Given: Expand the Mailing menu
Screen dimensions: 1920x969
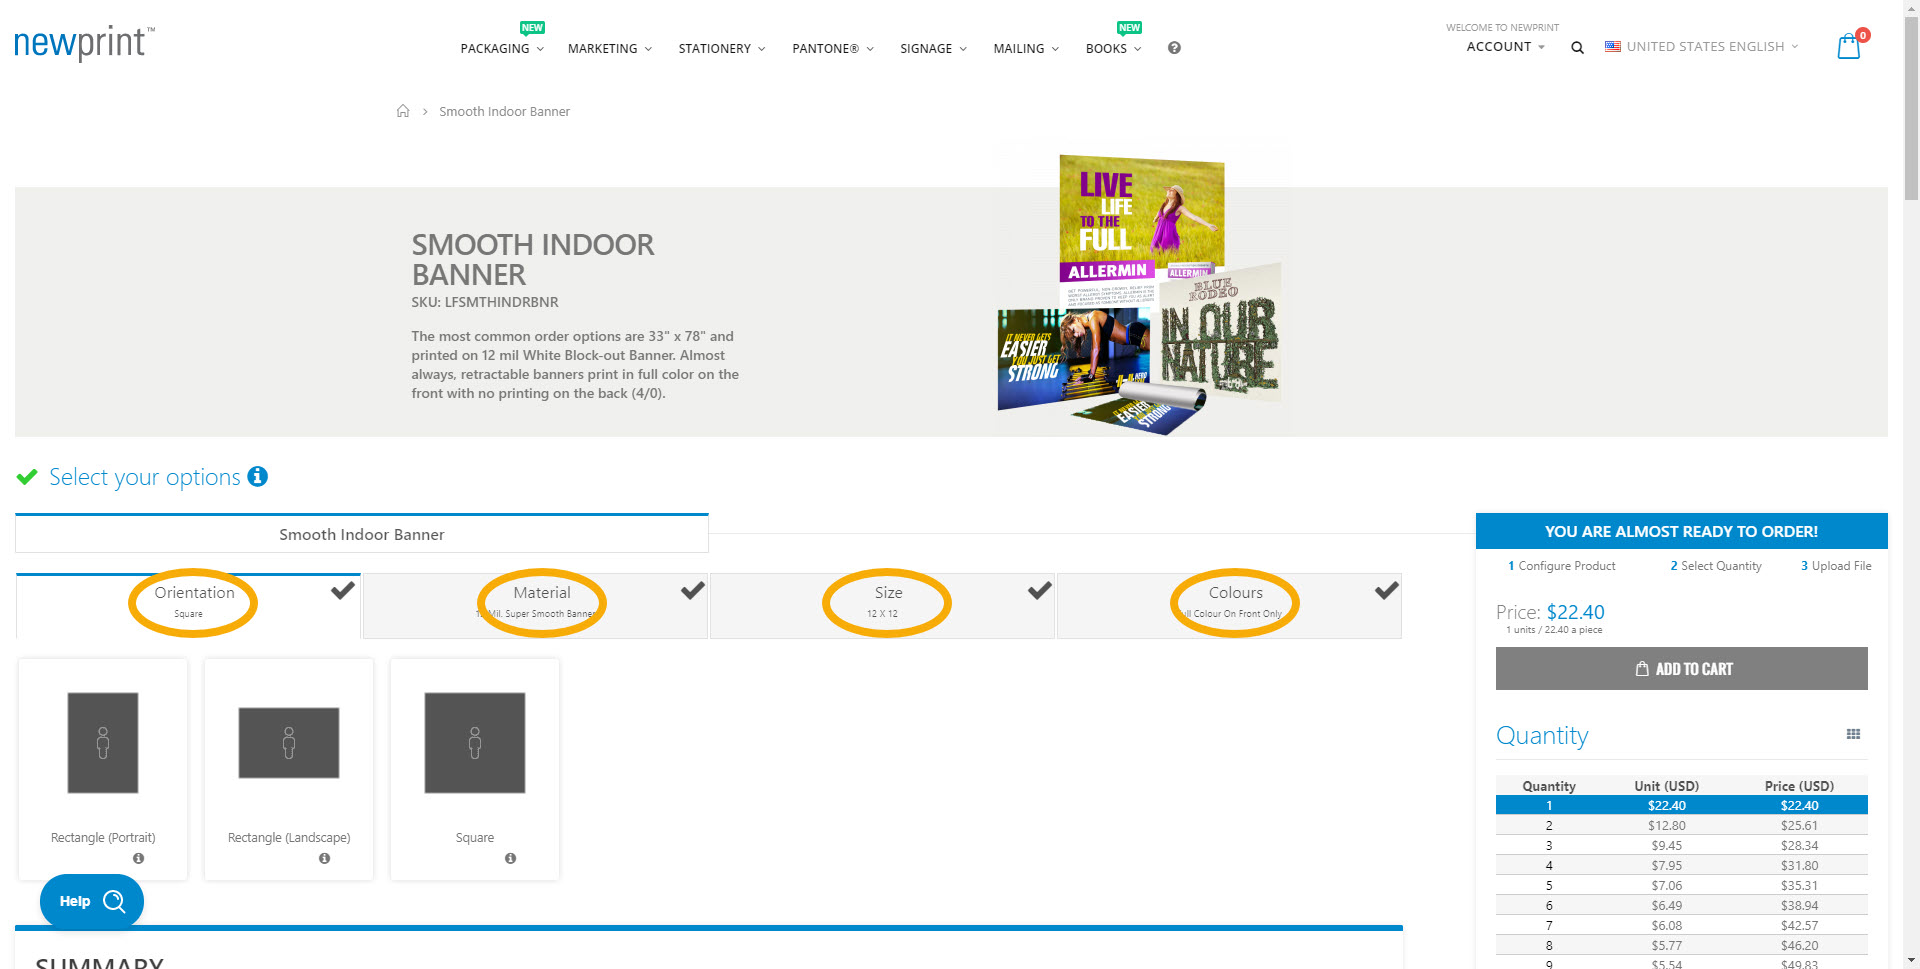Looking at the screenshot, I should click(1026, 48).
